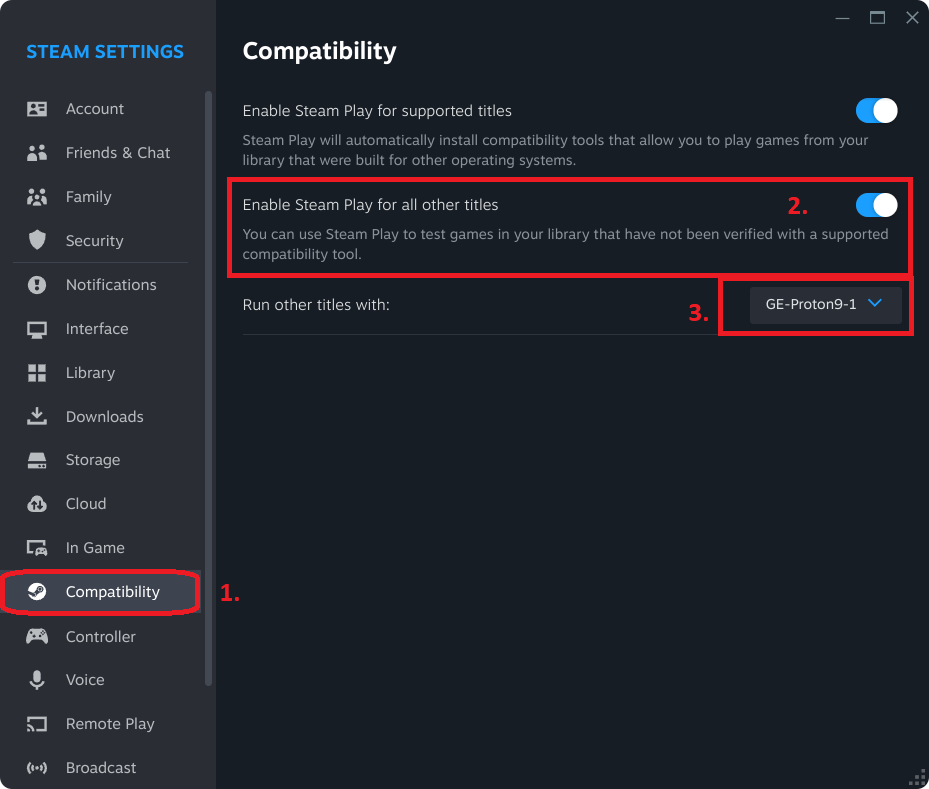The height and width of the screenshot is (789, 929).
Task: Click the Security shield icon
Action: 37,240
